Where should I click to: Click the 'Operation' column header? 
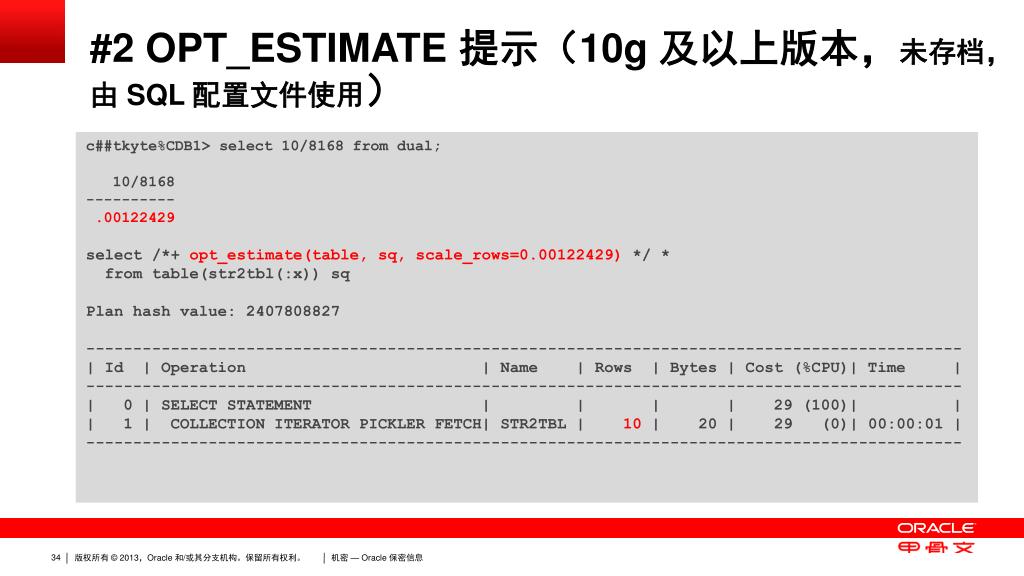[203, 368]
